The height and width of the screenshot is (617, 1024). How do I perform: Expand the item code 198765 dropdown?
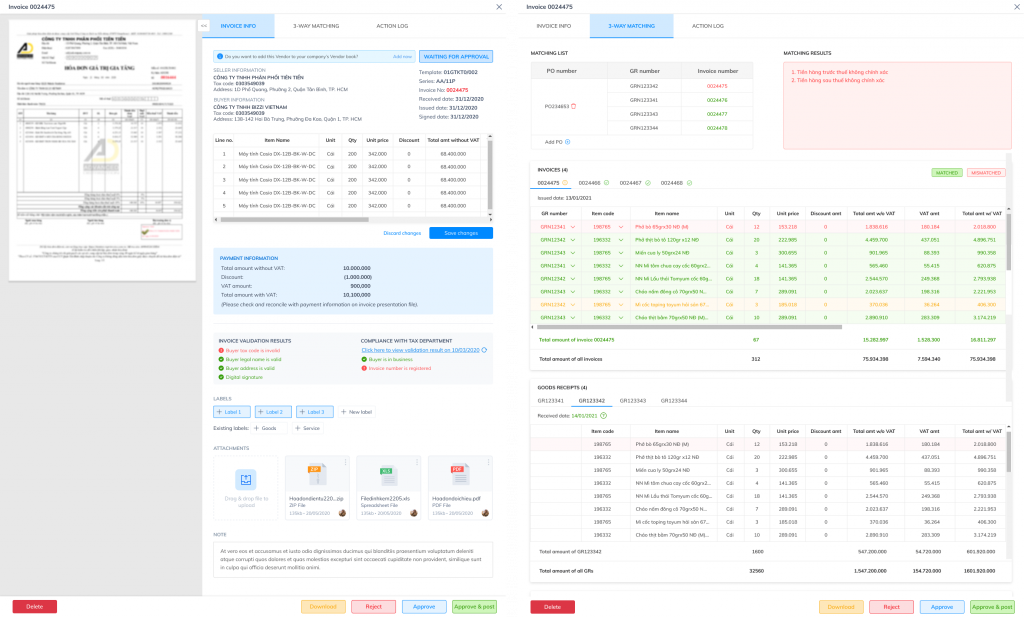coord(621,227)
